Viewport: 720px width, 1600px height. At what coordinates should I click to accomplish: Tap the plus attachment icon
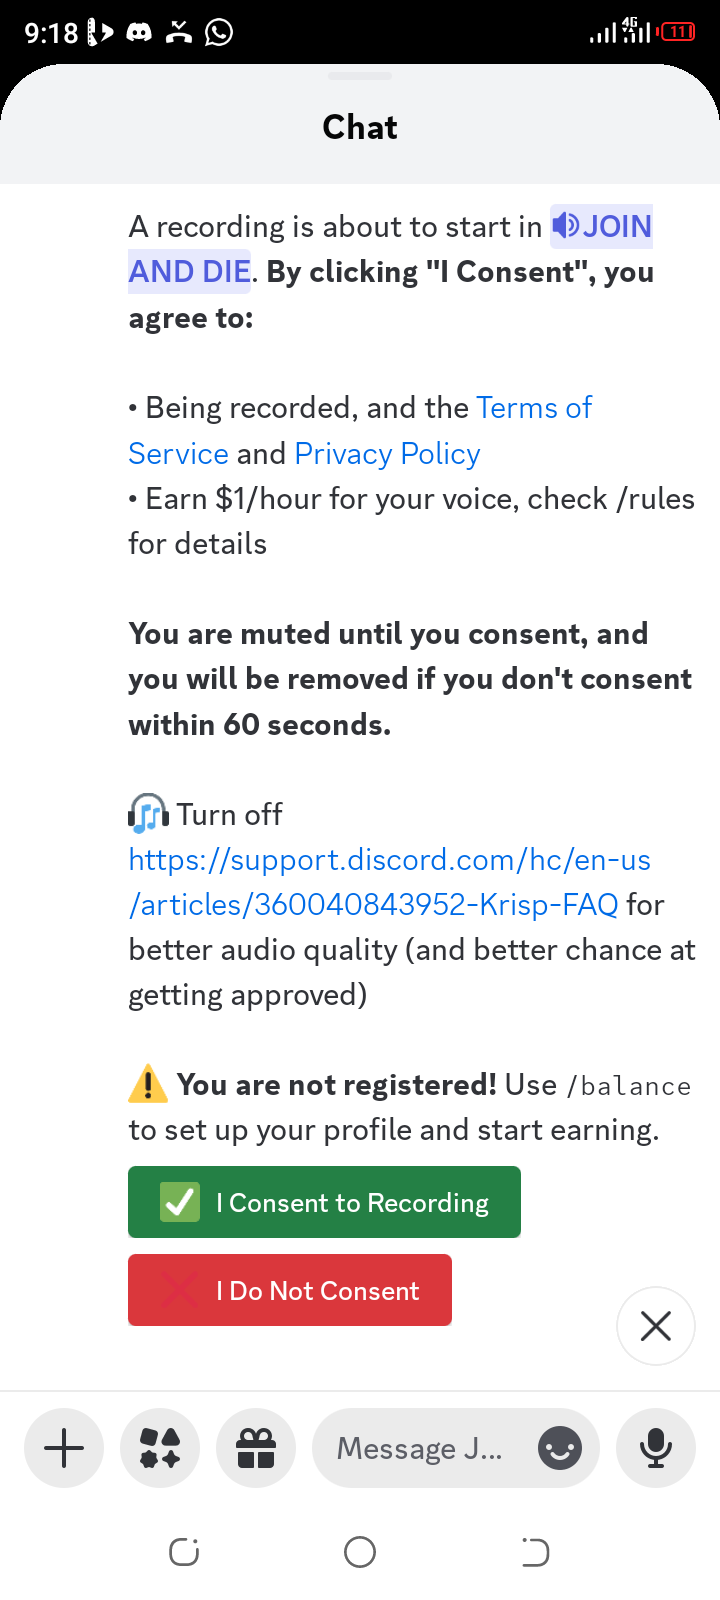(64, 1448)
